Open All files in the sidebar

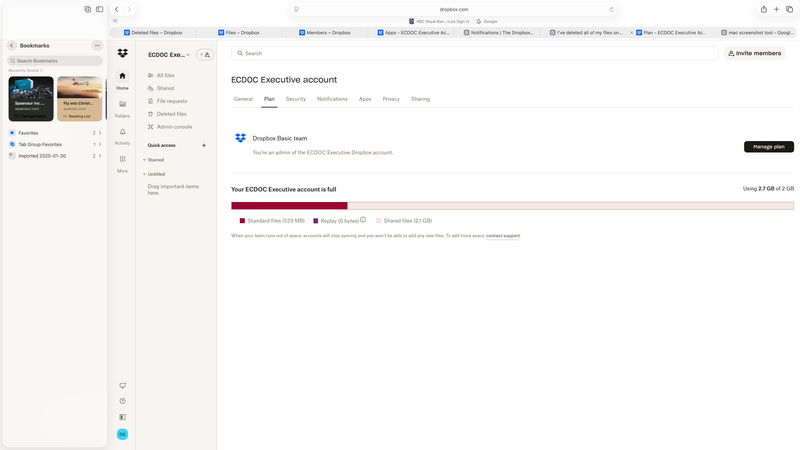tap(165, 75)
